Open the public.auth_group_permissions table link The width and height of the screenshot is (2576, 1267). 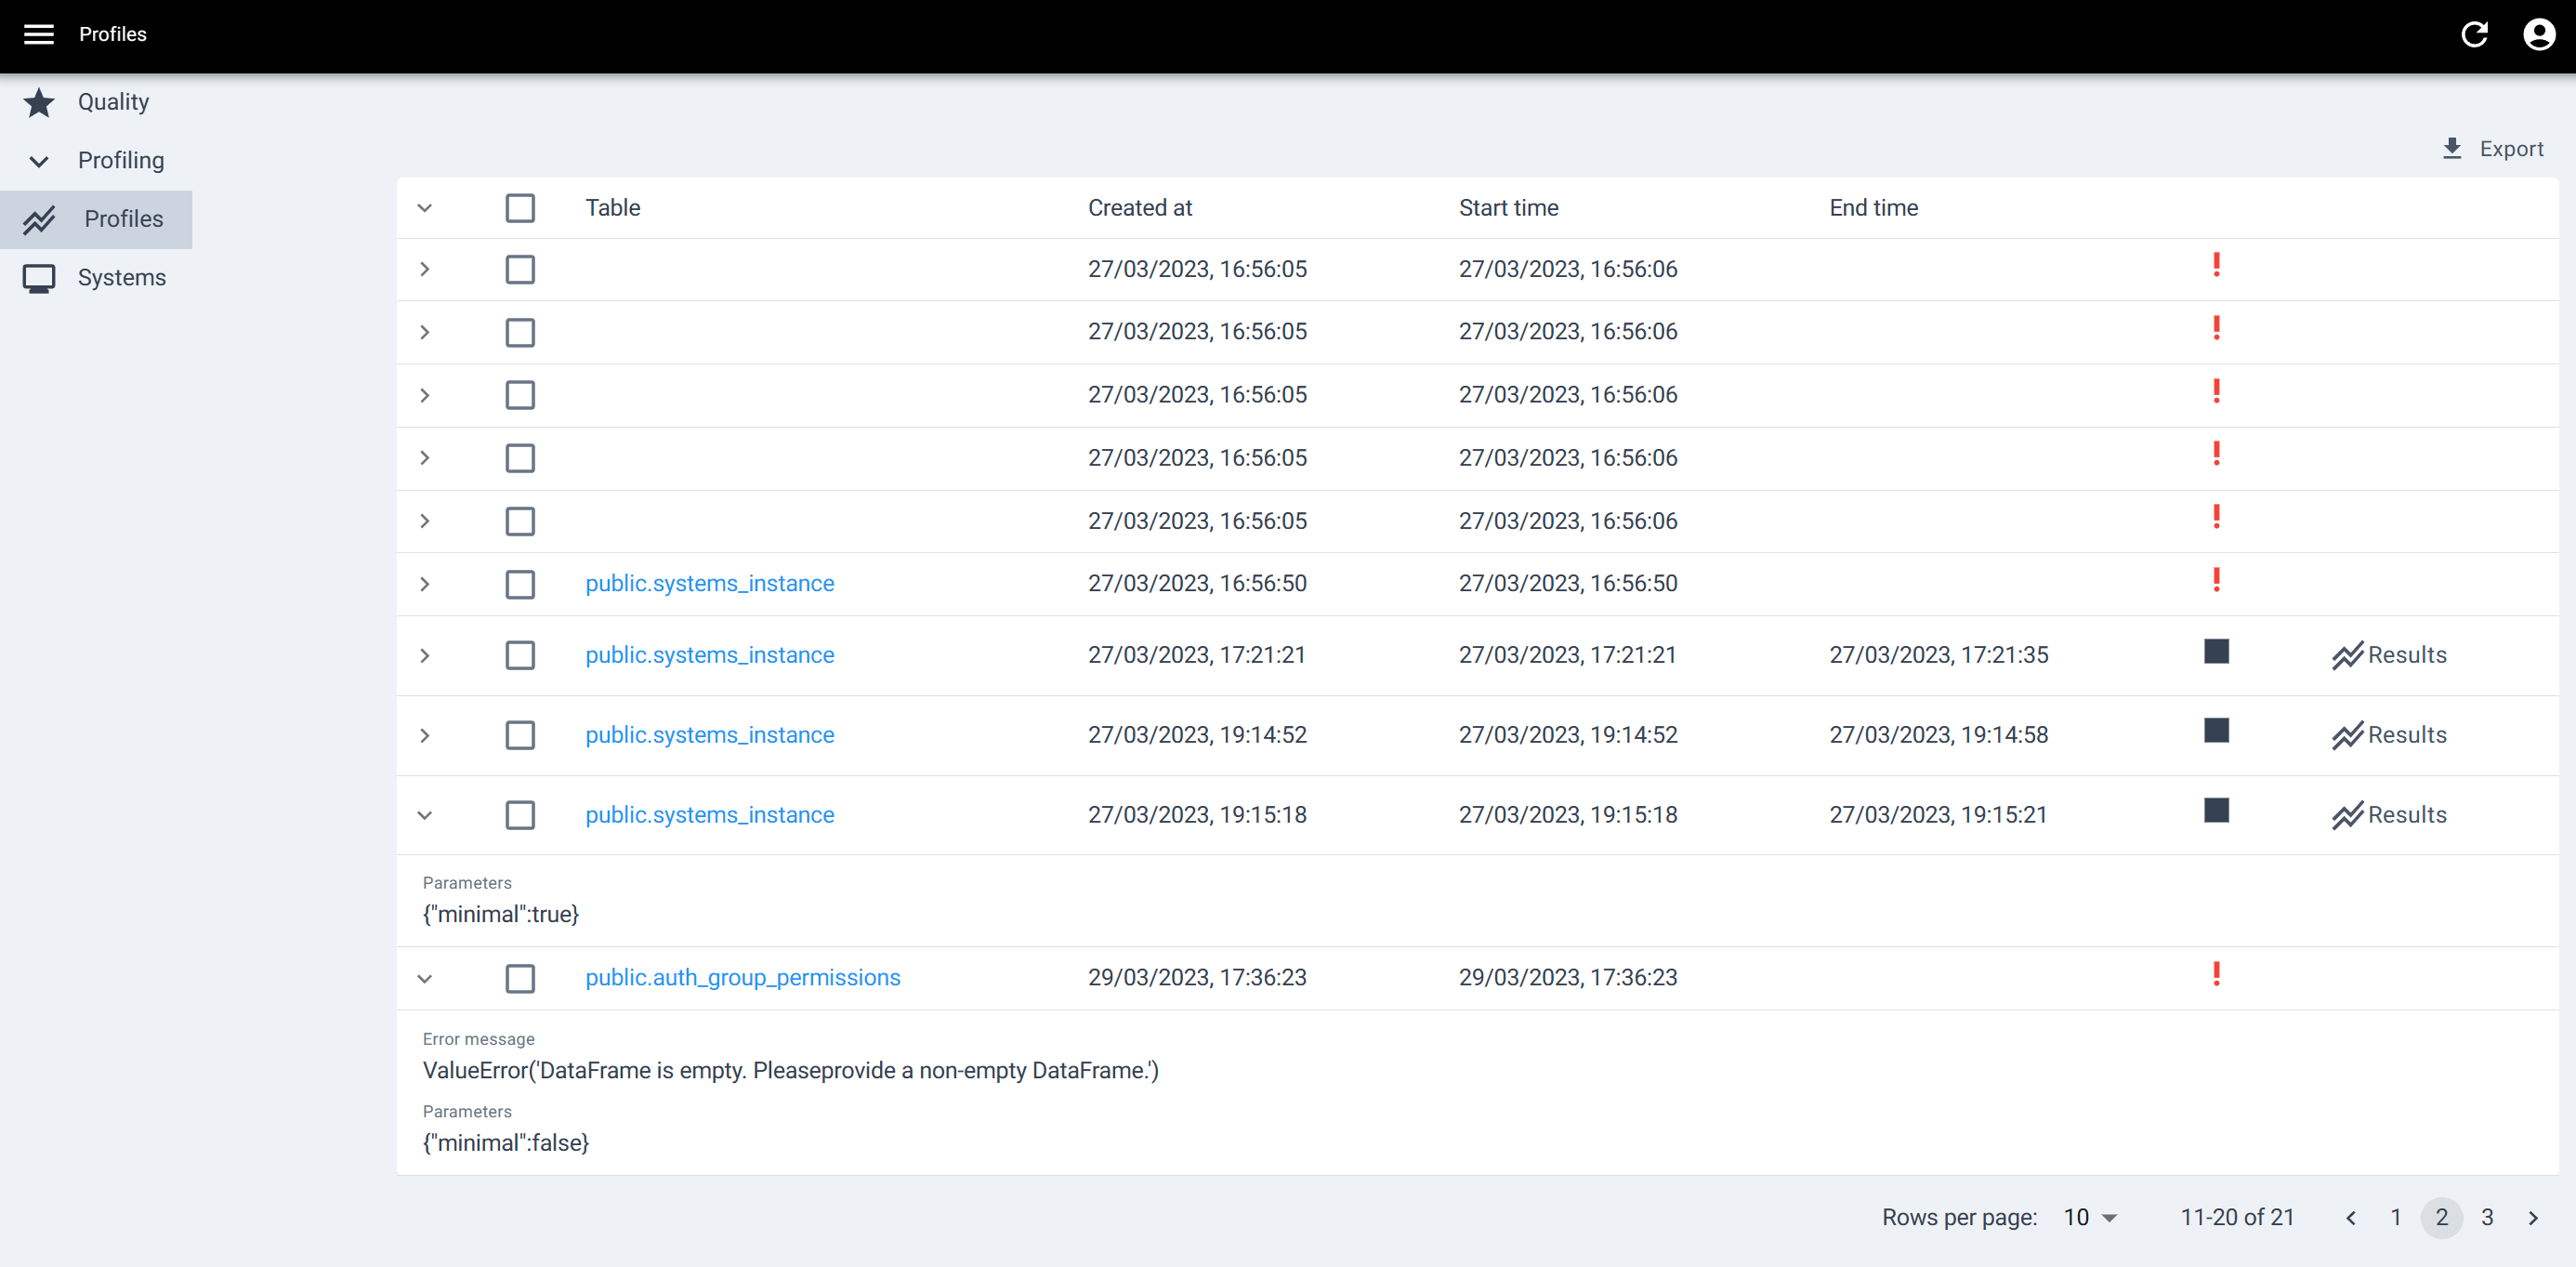tap(743, 978)
